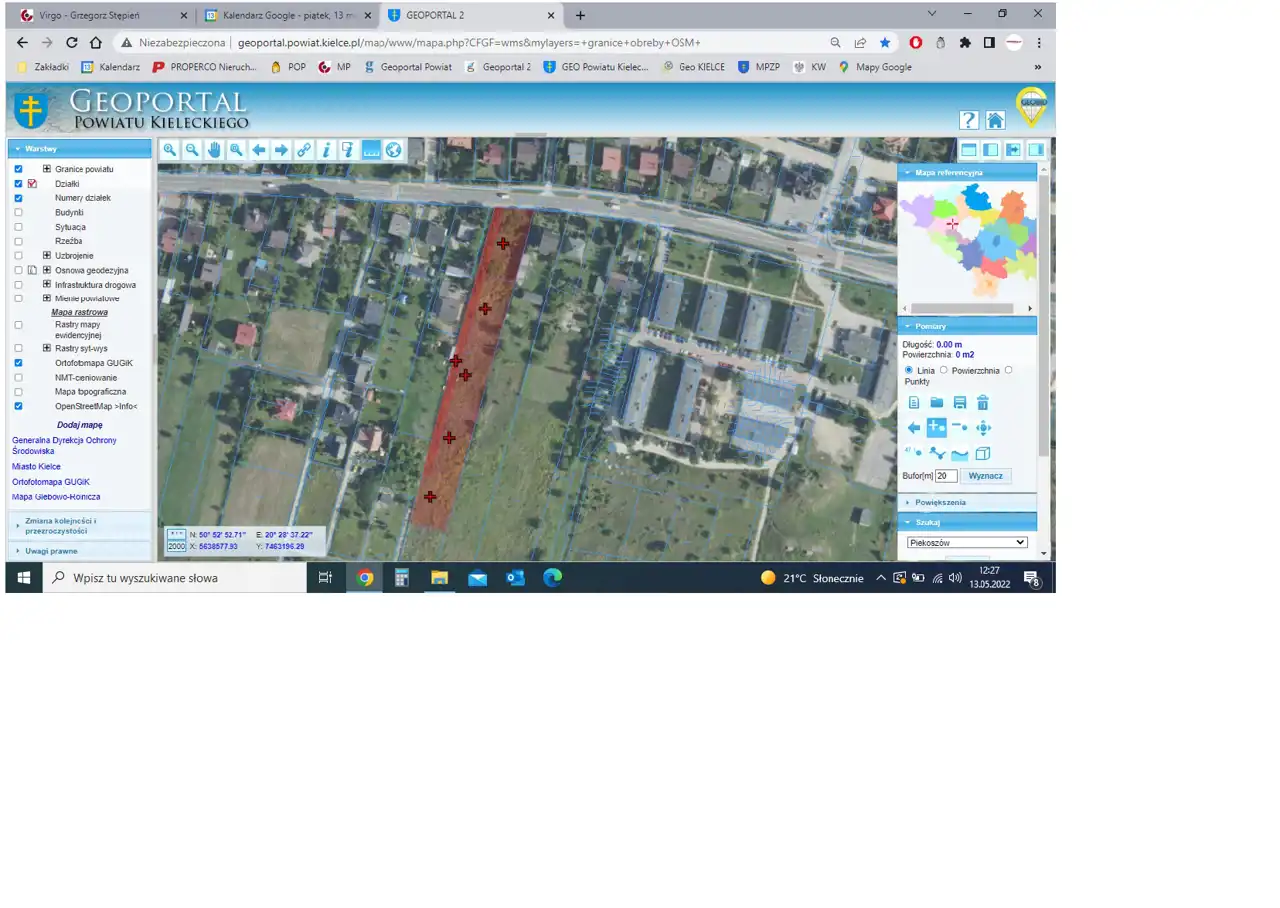
Task: Expand the Powiększenia panel
Action: [940, 502]
